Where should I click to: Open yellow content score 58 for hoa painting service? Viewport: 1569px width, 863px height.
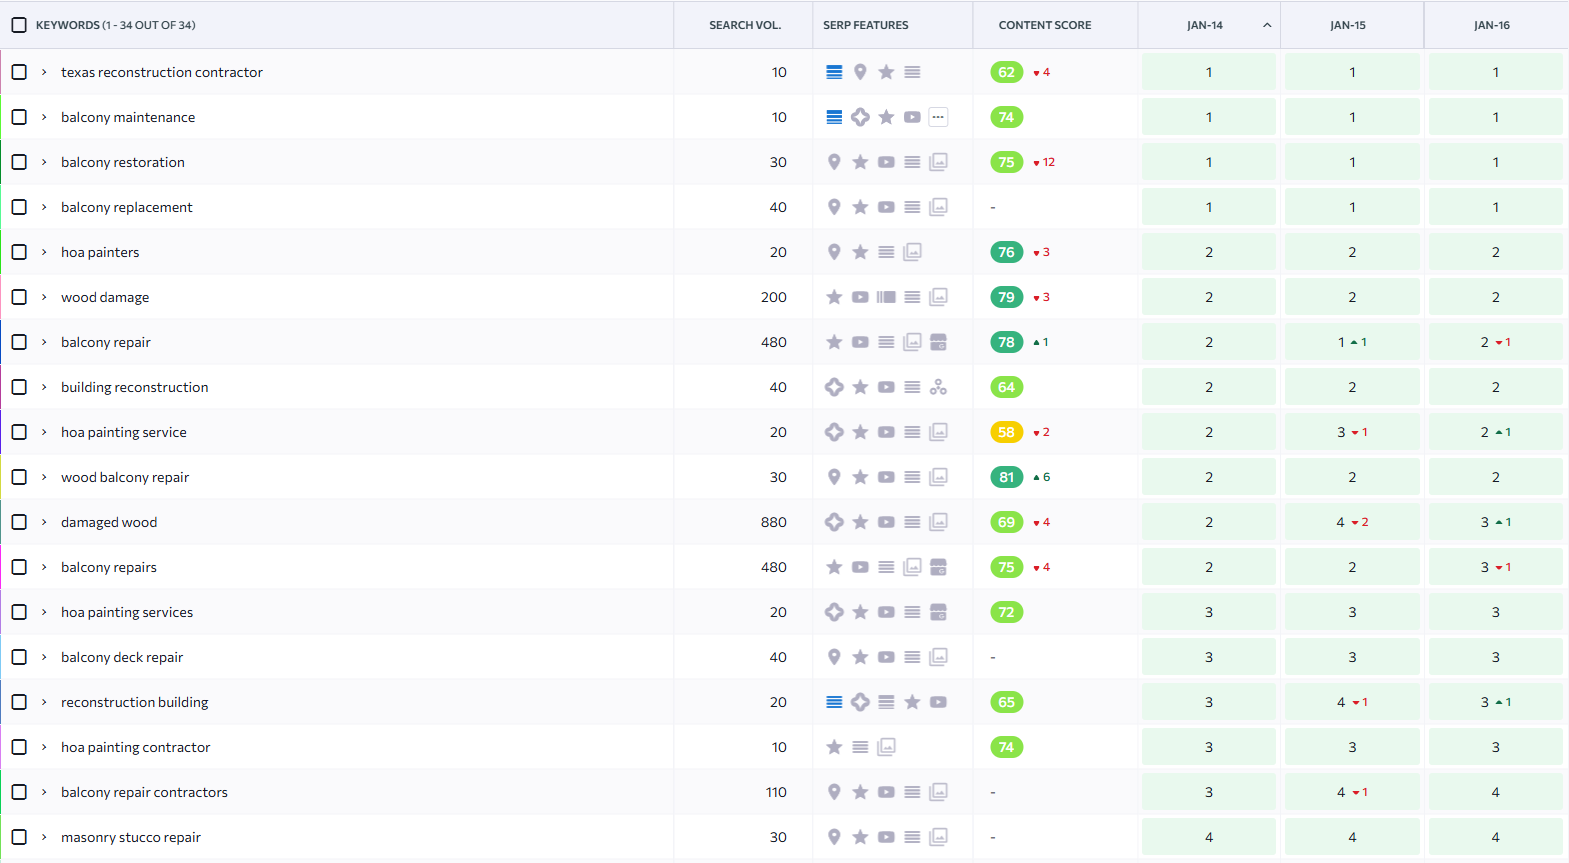1007,432
